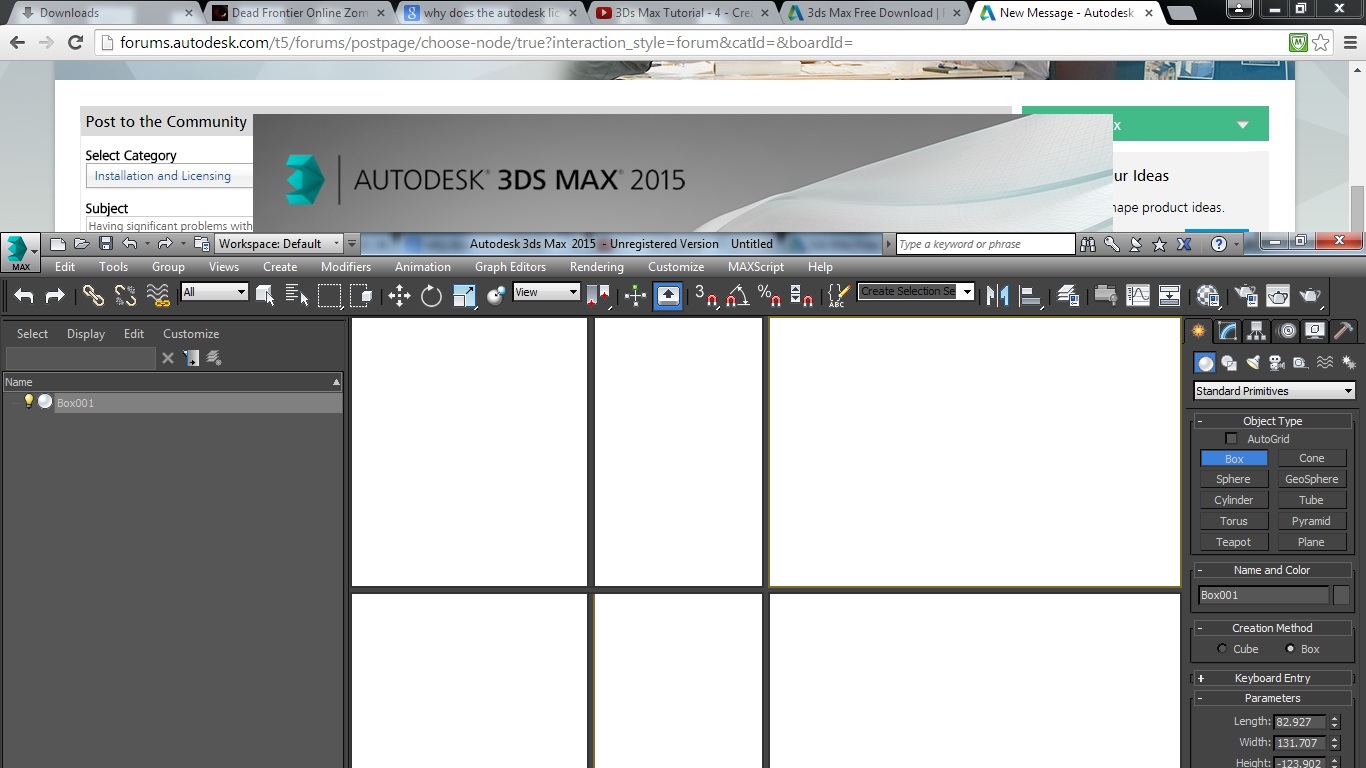Click the Open File folder icon
Image resolution: width=1366 pixels, height=768 pixels.
click(81, 244)
